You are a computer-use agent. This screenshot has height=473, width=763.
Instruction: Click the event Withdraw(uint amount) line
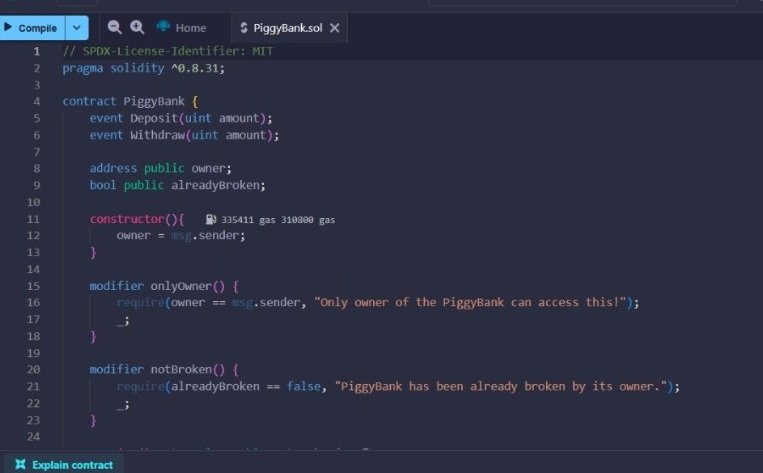pyautogui.click(x=184, y=135)
